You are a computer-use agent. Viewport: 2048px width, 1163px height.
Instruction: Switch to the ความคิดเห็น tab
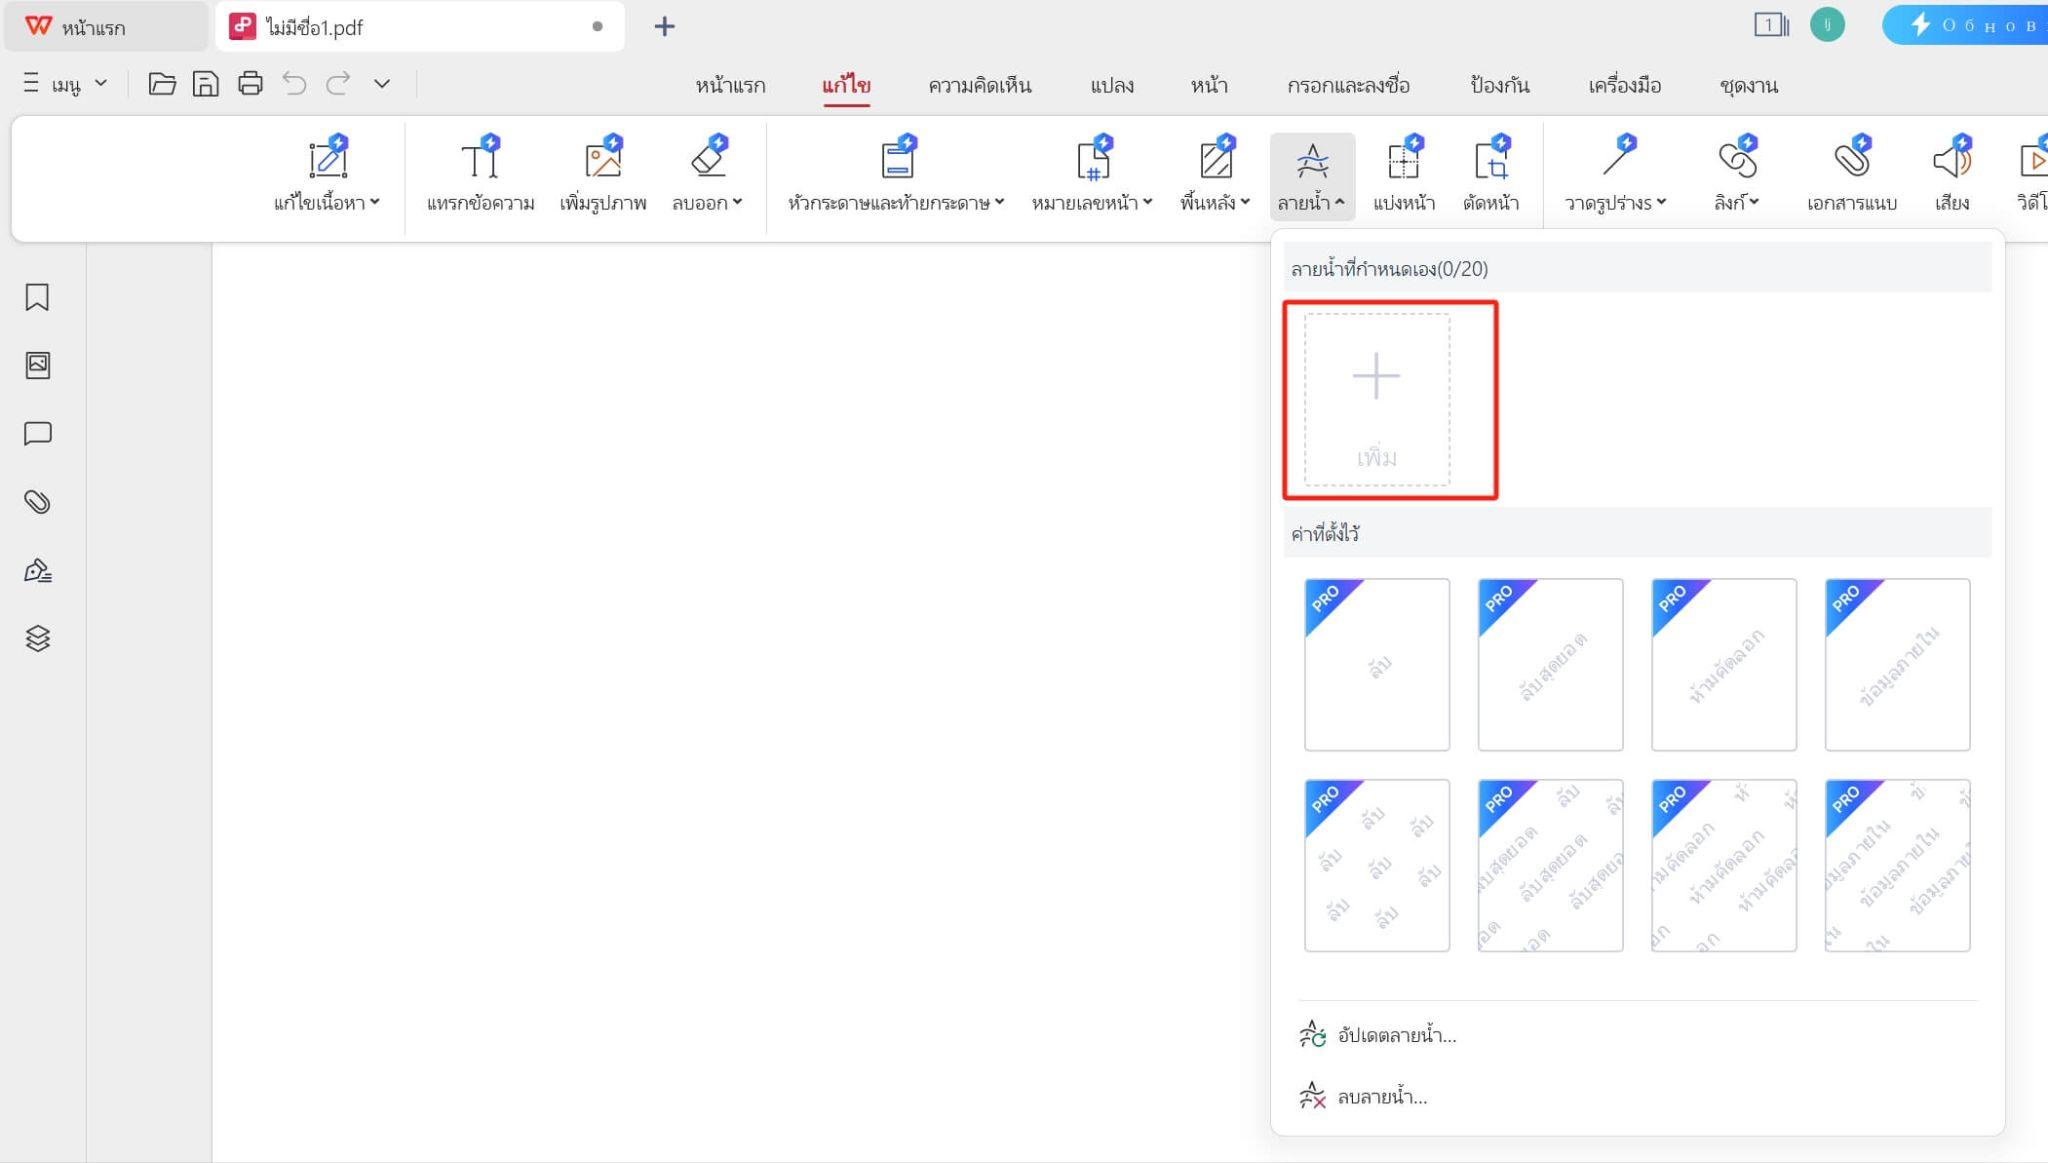click(x=979, y=85)
